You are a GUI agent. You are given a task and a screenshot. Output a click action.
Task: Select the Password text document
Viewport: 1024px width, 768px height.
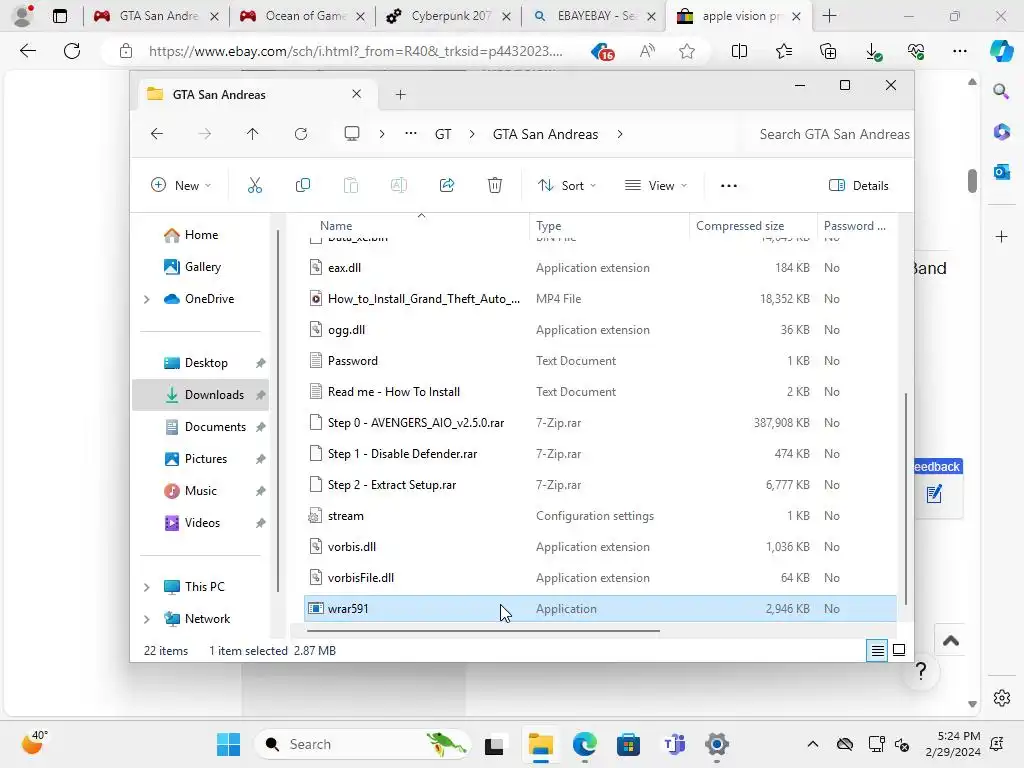(600, 361)
